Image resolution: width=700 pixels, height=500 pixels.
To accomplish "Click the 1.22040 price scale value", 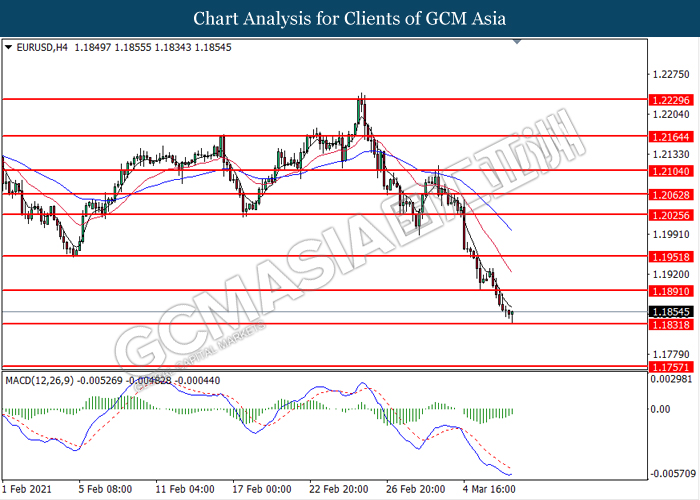I will pyautogui.click(x=671, y=114).
